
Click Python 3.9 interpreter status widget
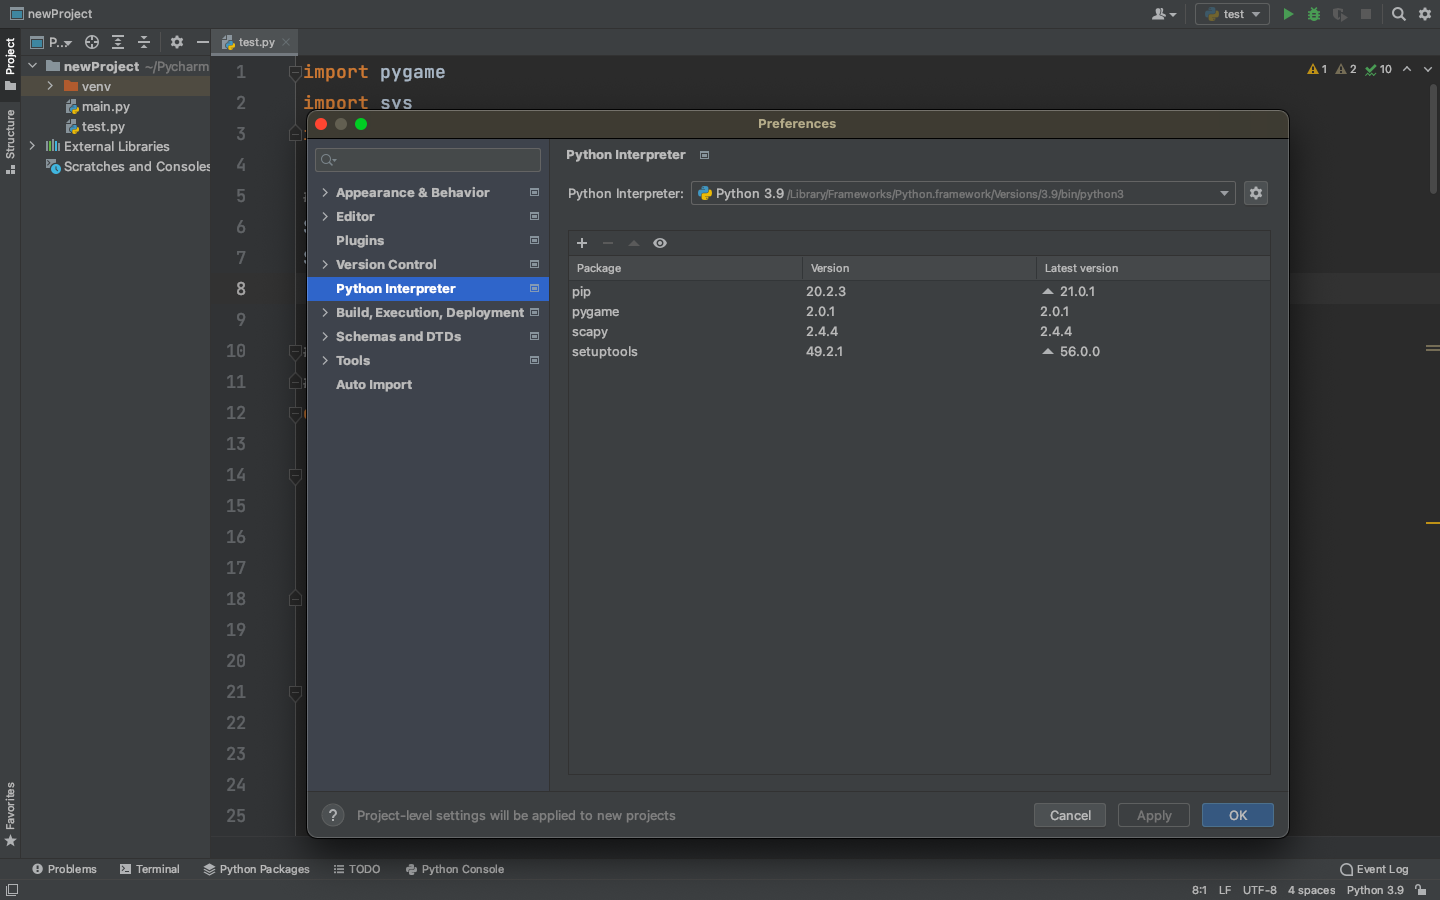pyautogui.click(x=1375, y=890)
